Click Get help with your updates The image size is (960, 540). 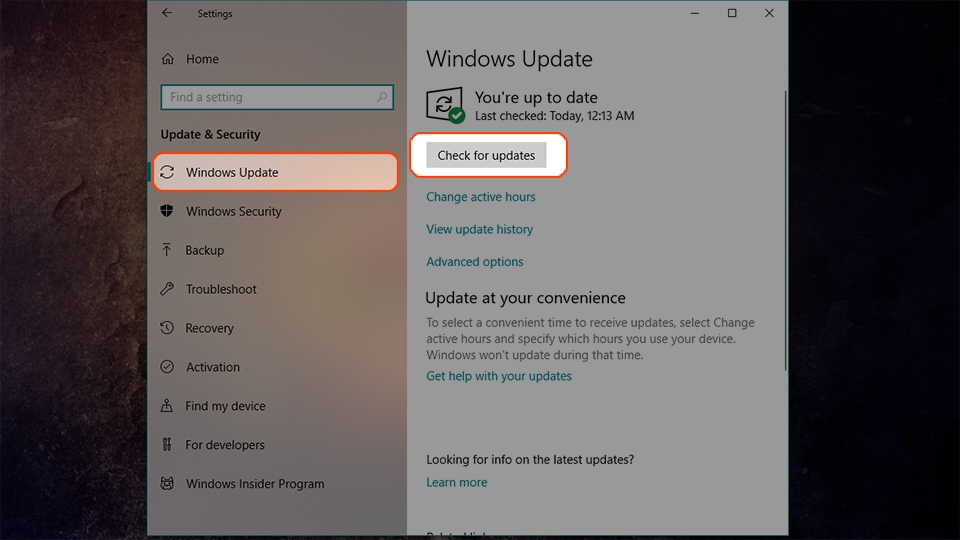coord(499,376)
